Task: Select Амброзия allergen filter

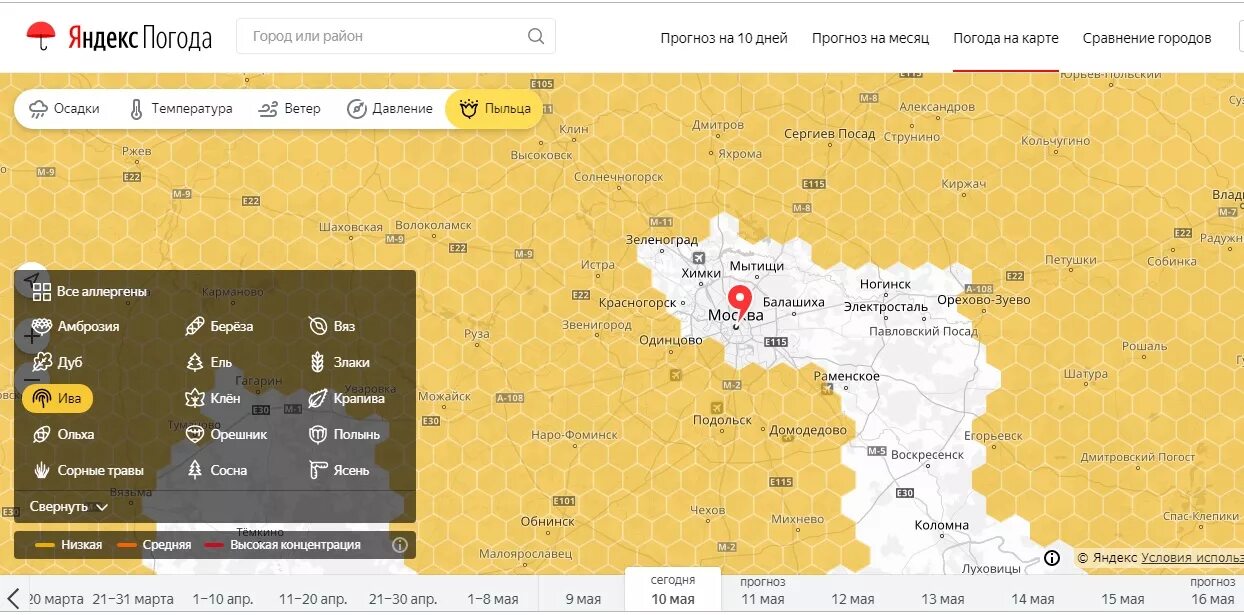Action: point(76,326)
